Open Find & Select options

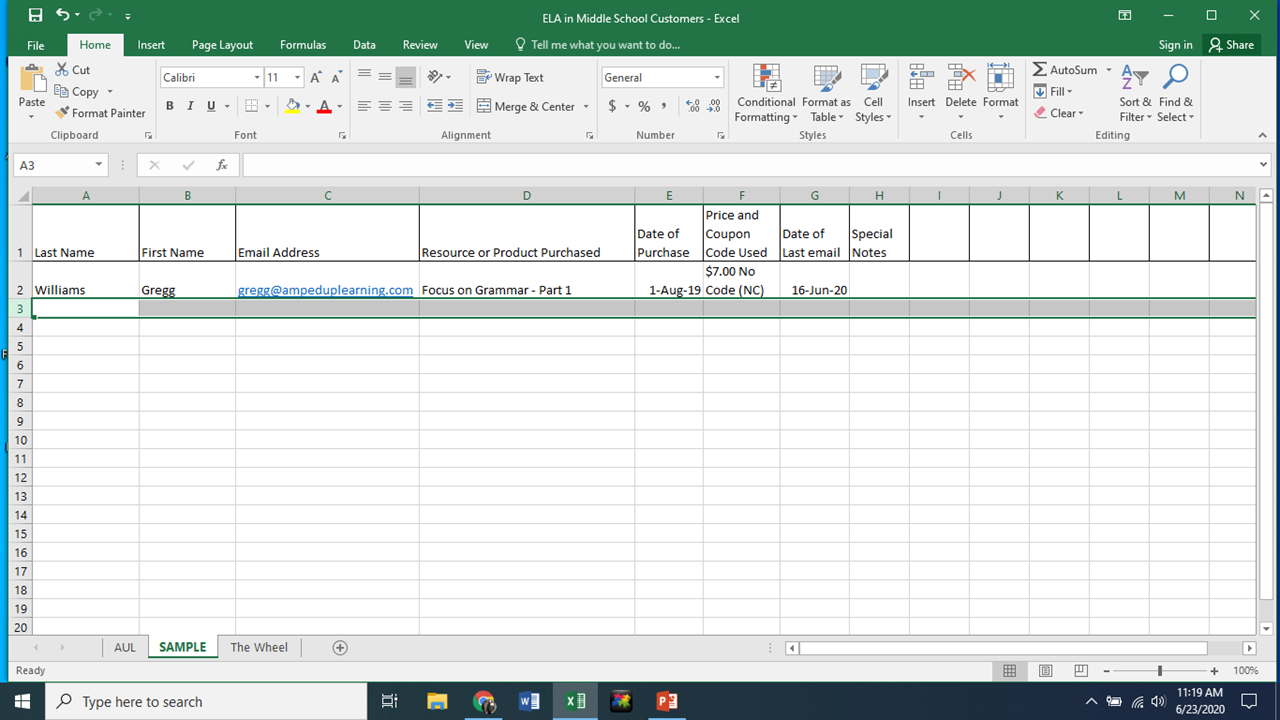(1176, 93)
